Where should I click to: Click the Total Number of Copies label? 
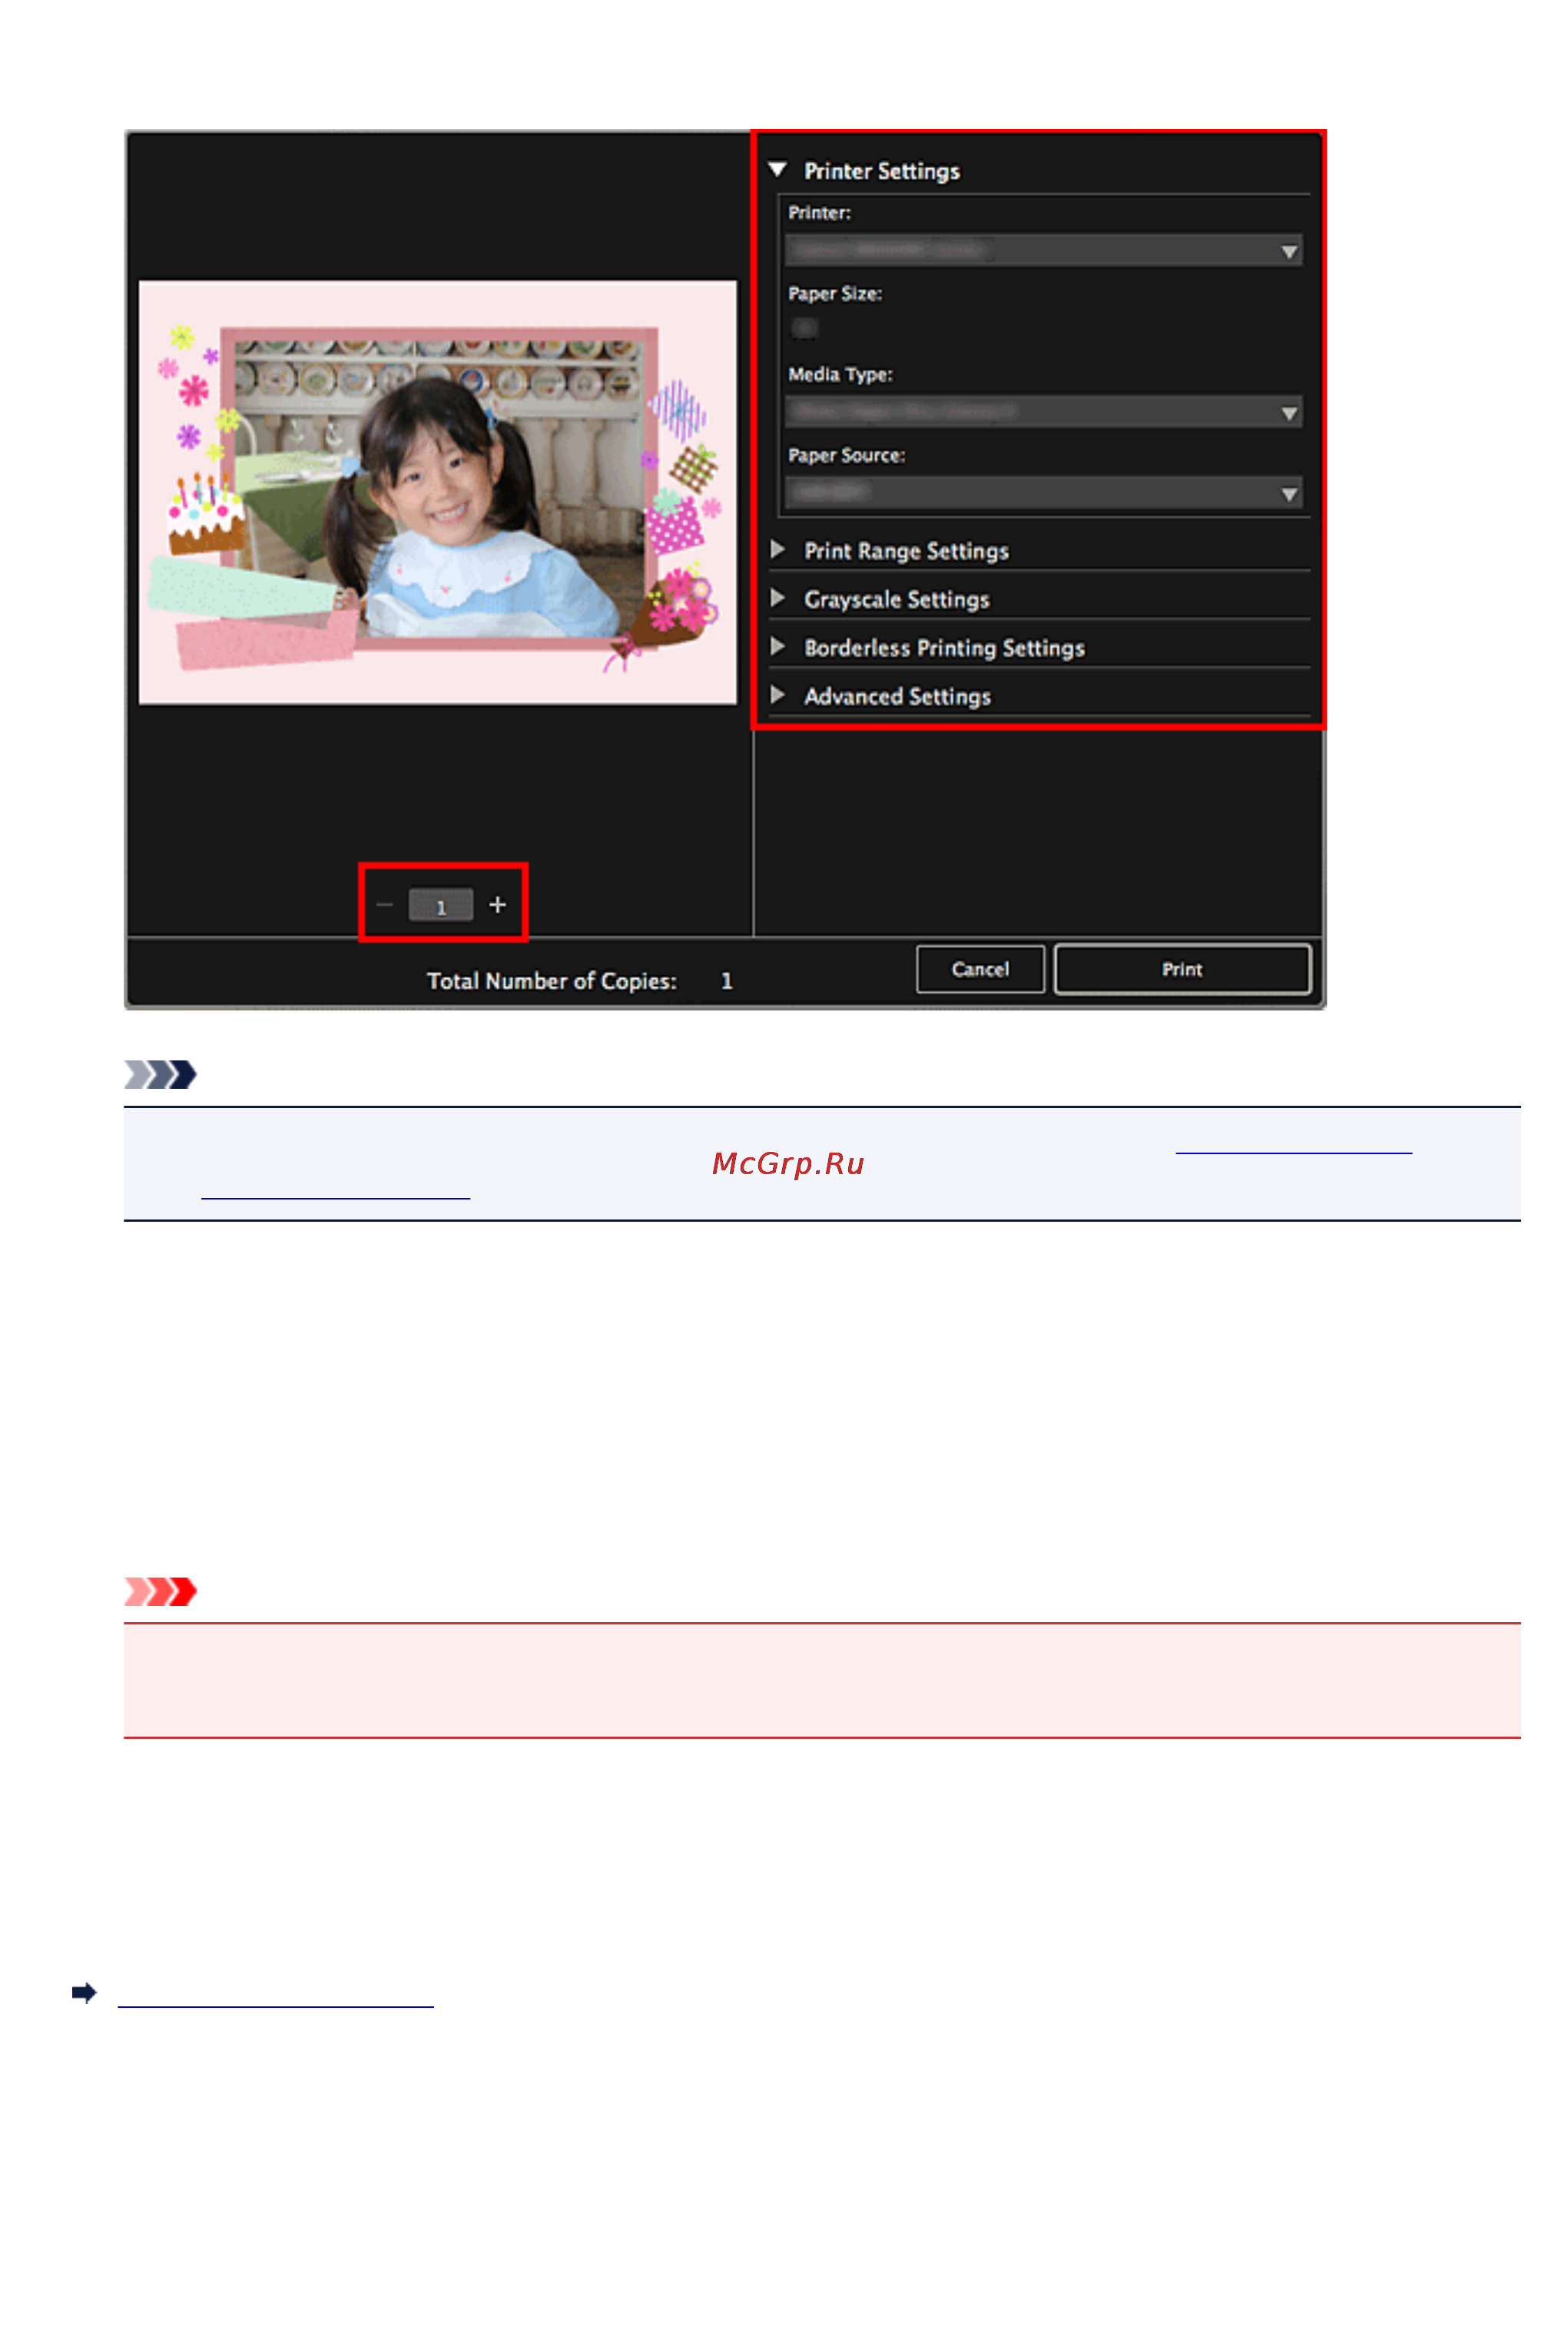(551, 981)
